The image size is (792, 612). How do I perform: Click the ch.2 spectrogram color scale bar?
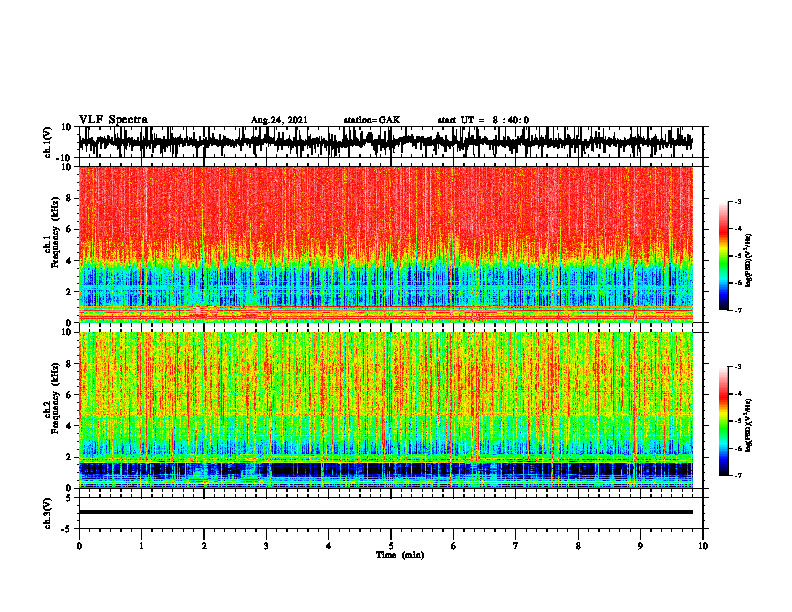723,421
